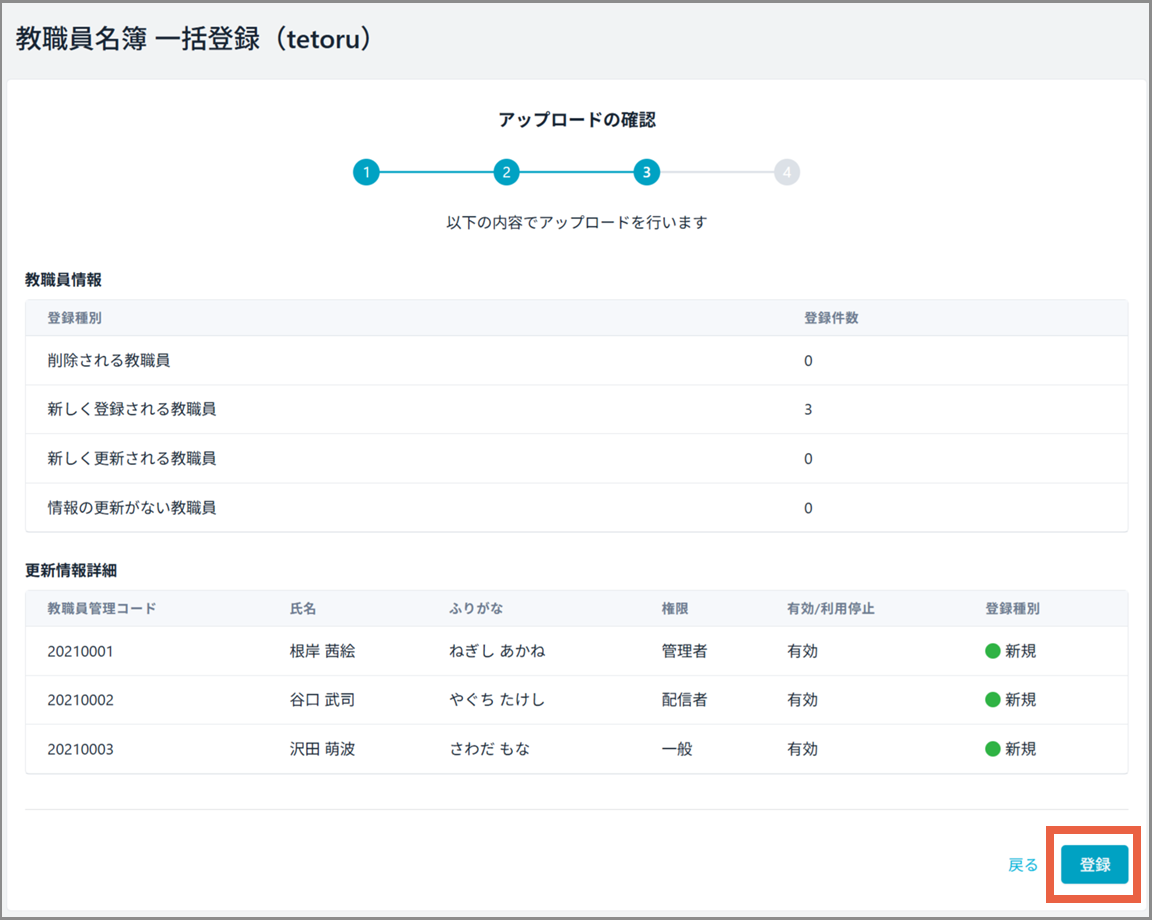Select greyed step 4 circle in progress indicator
This screenshot has width=1152, height=920.
787,173
